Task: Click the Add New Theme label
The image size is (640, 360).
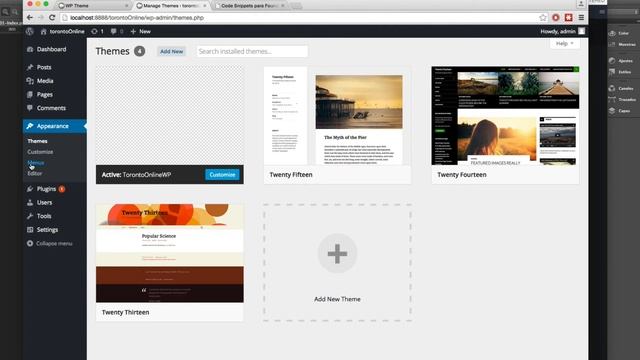Action: pos(337,299)
